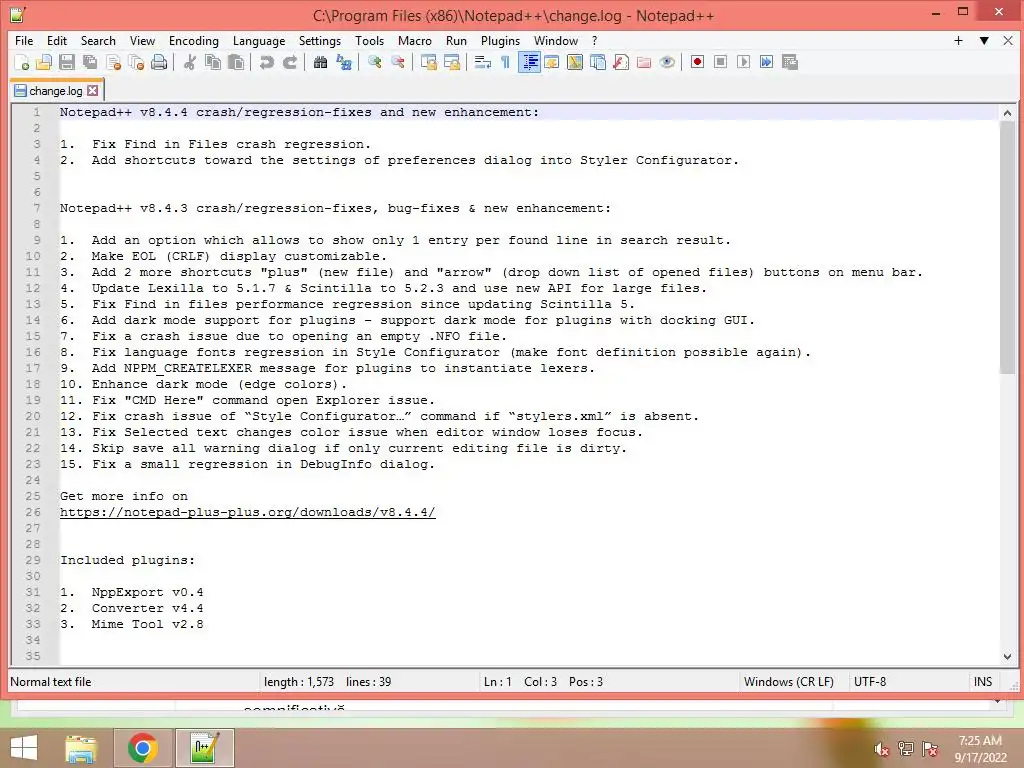Screen dimensions: 1024x768
Task: Open Folder as Workspace icon
Action: point(644,62)
